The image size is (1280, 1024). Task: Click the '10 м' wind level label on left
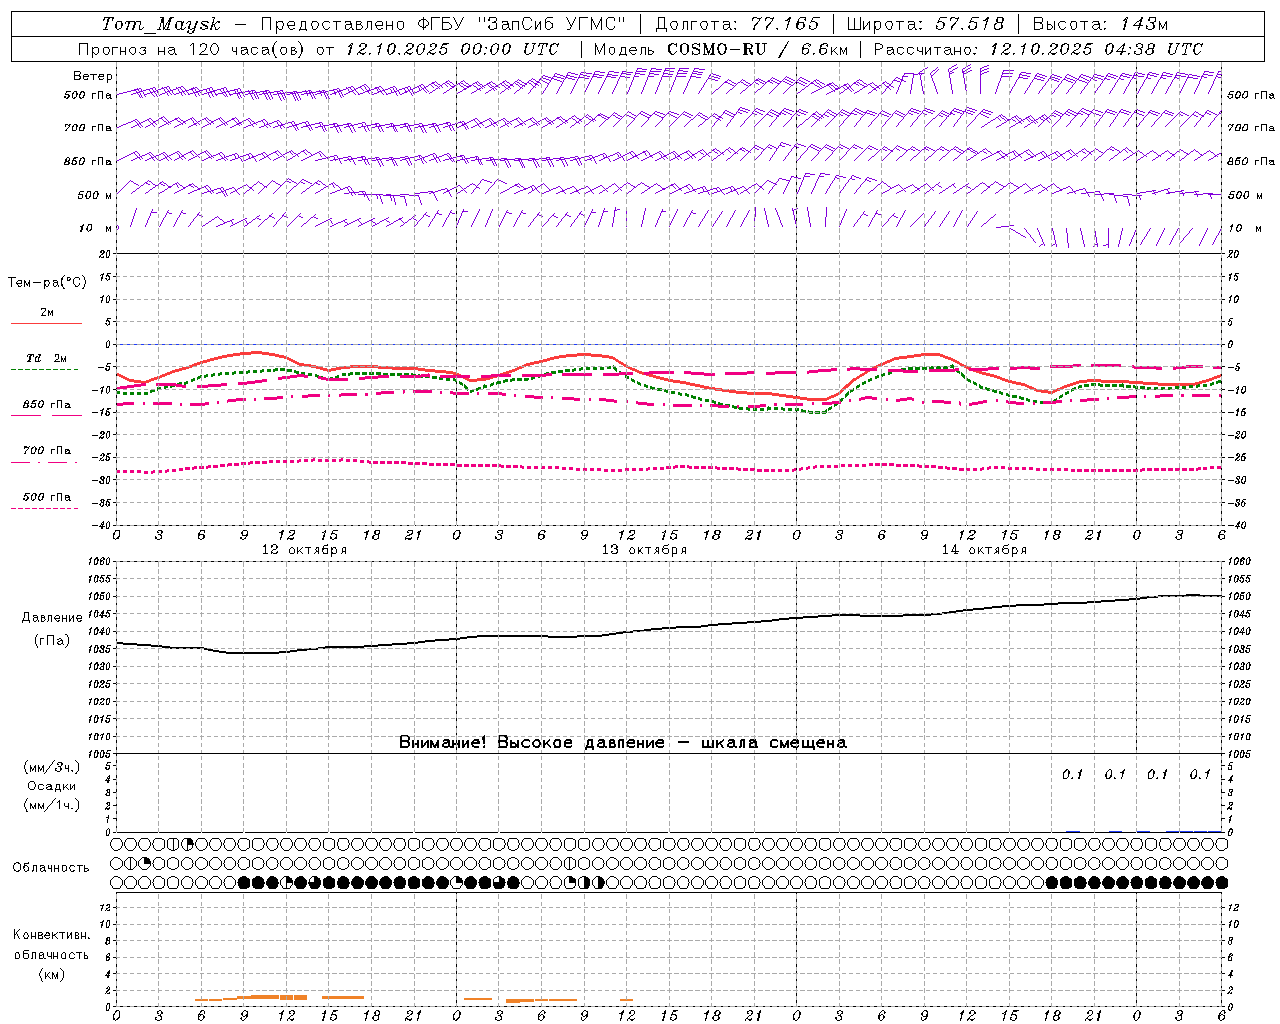96,228
